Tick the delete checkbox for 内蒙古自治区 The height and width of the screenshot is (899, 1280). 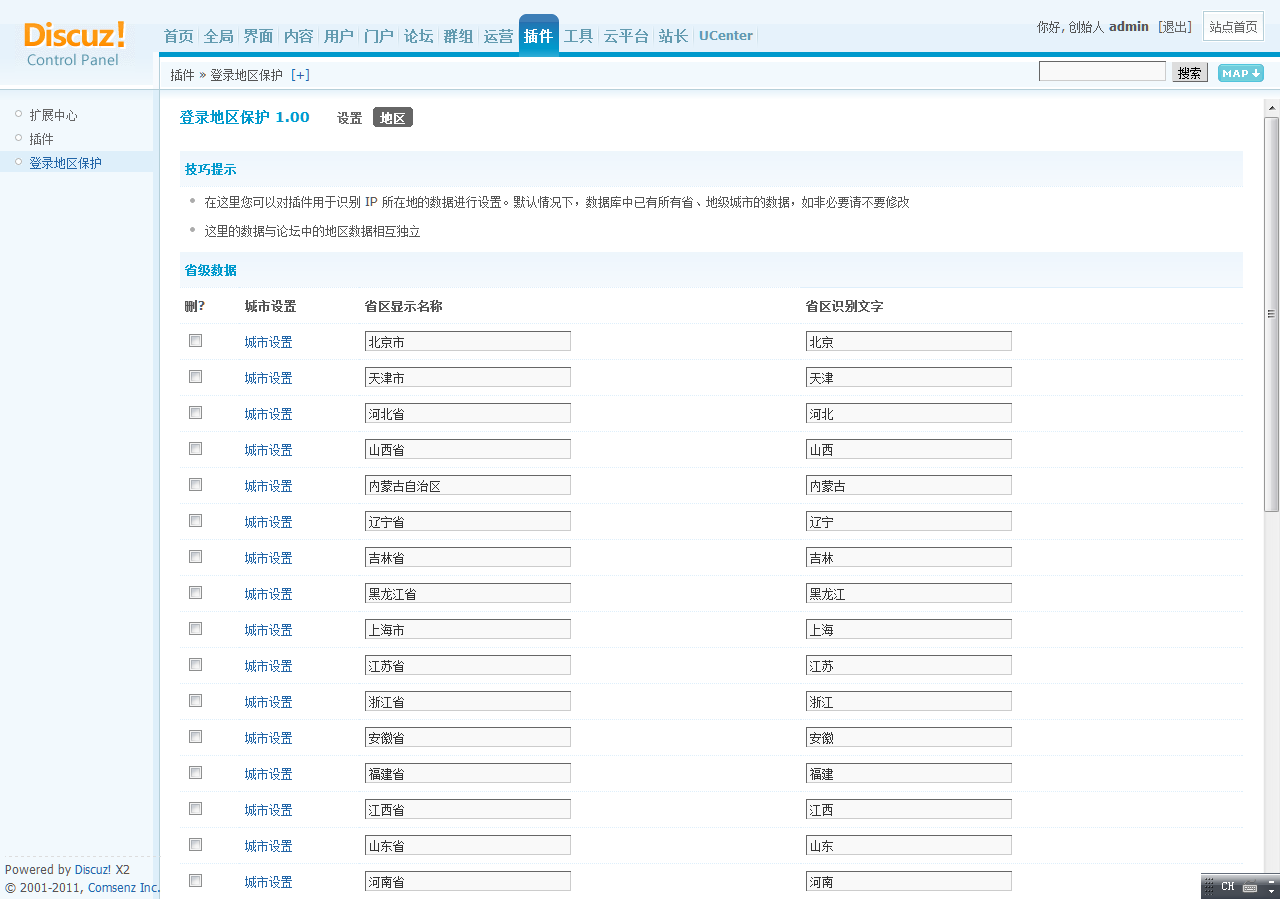click(x=196, y=485)
